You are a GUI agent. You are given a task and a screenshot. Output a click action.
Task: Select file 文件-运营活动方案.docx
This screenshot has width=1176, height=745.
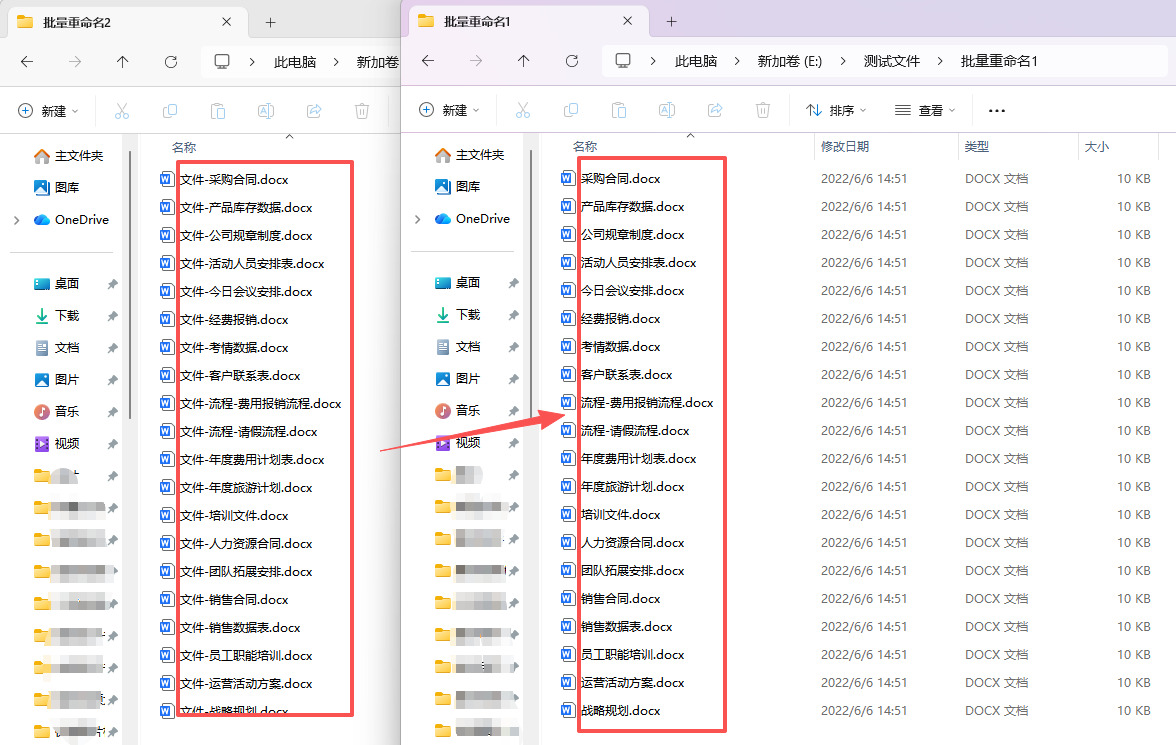click(x=236, y=683)
